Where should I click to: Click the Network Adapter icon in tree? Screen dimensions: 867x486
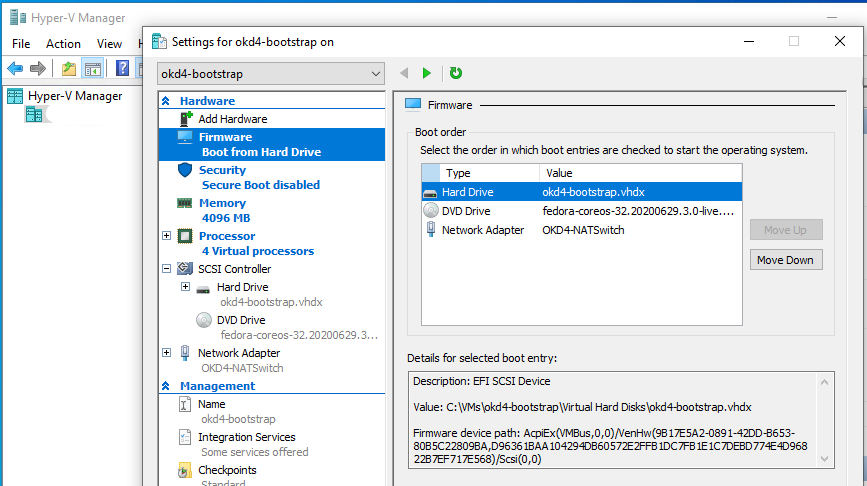pyautogui.click(x=185, y=353)
